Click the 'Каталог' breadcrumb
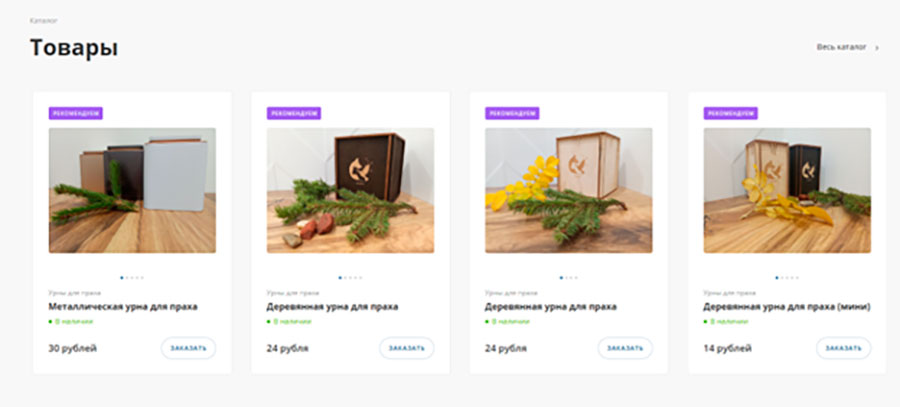900x407 pixels. (x=44, y=21)
